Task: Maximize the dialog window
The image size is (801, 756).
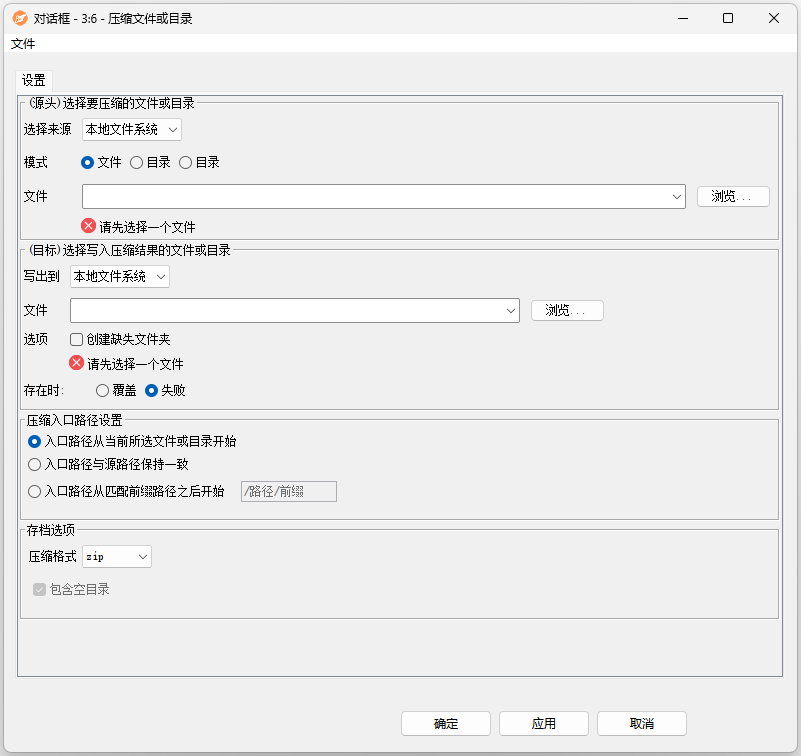Action: [728, 18]
